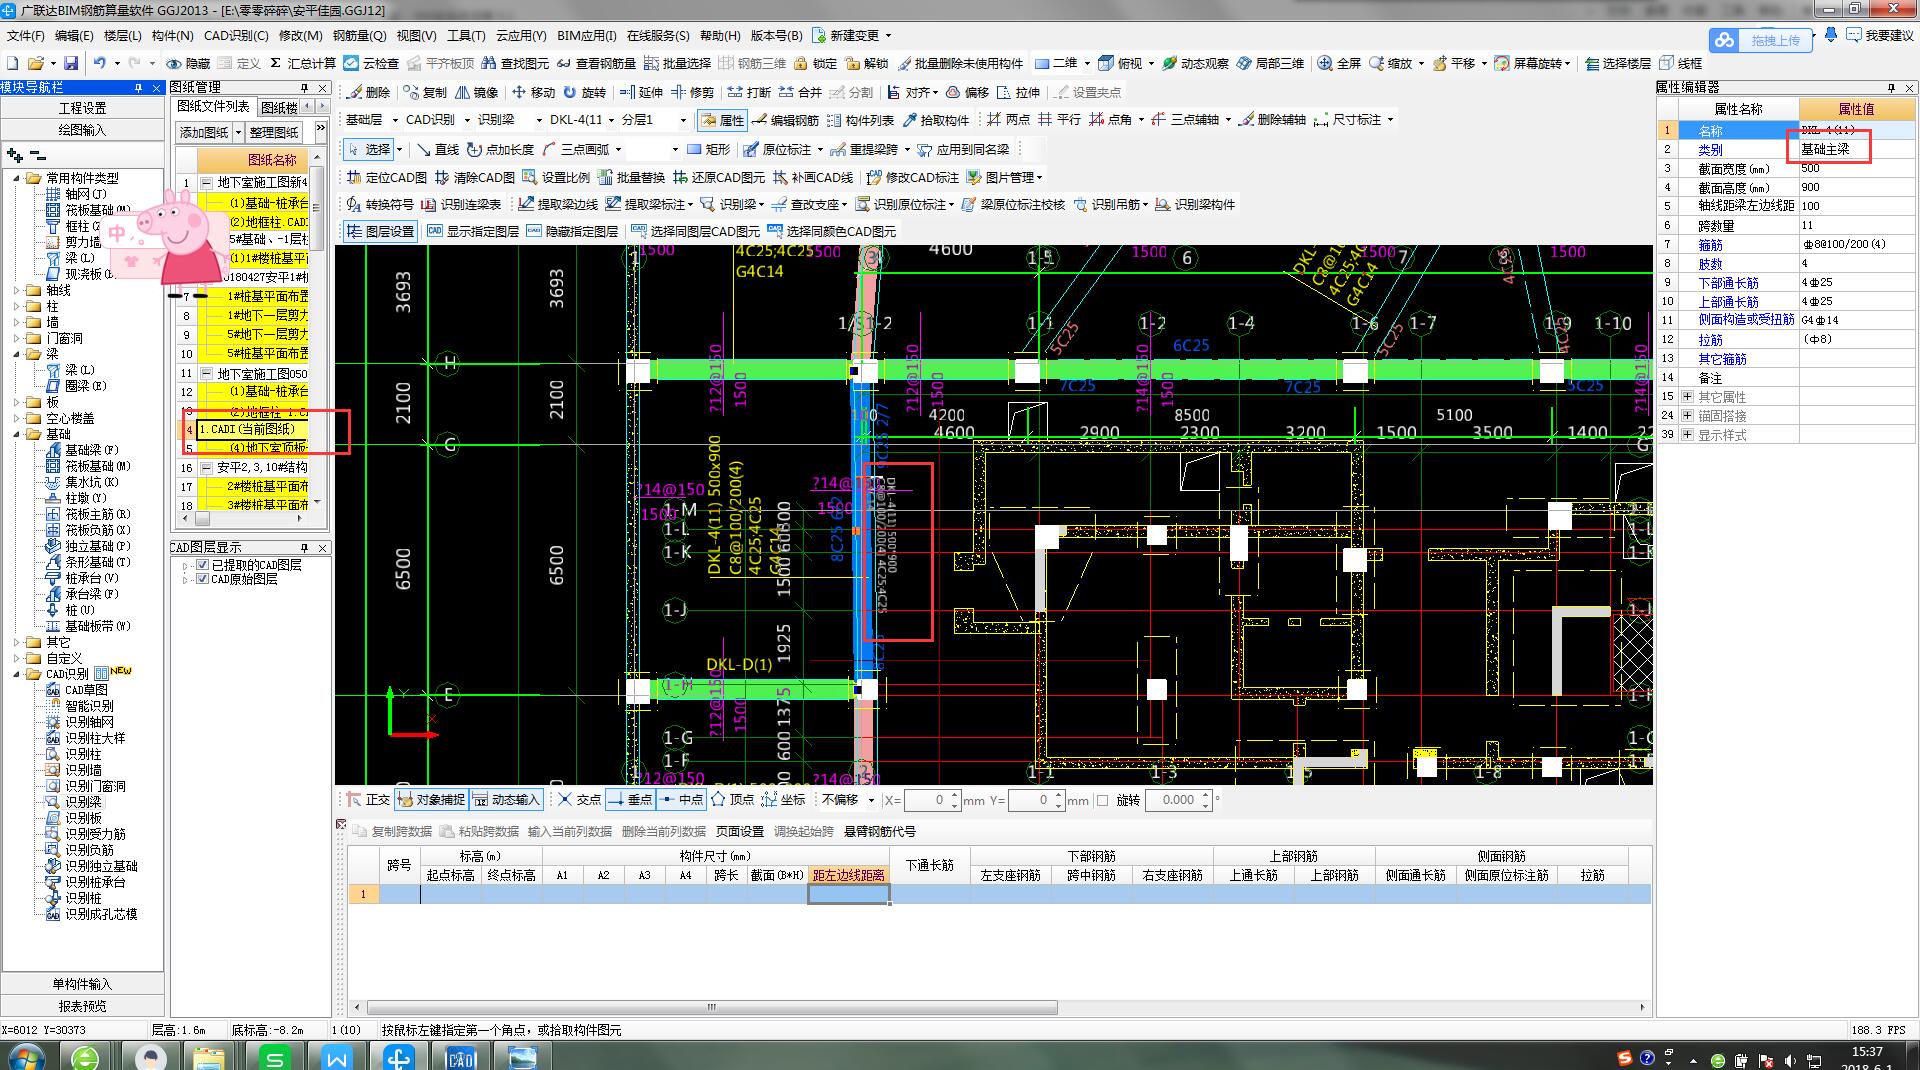Select the 旋转 rotate tool in edit toolbar

584,92
